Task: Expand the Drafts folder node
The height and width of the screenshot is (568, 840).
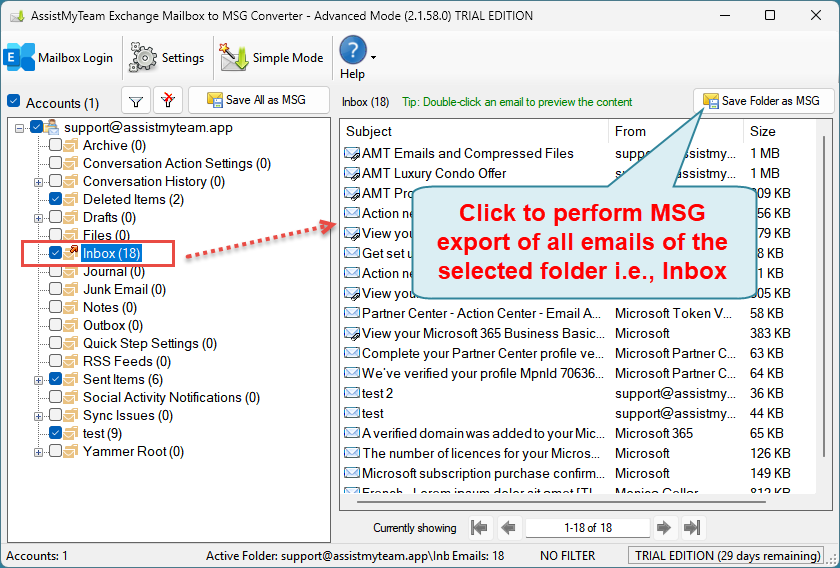Action: (38, 218)
